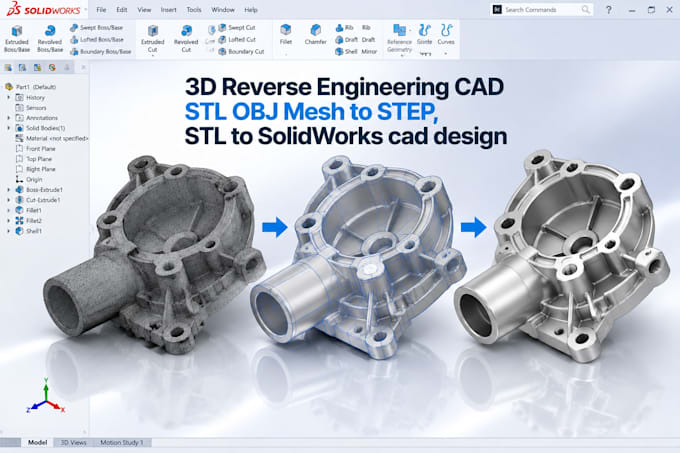Open the DisplayManager color-wheel tab icon
The height and width of the screenshot is (453, 680).
[52, 68]
